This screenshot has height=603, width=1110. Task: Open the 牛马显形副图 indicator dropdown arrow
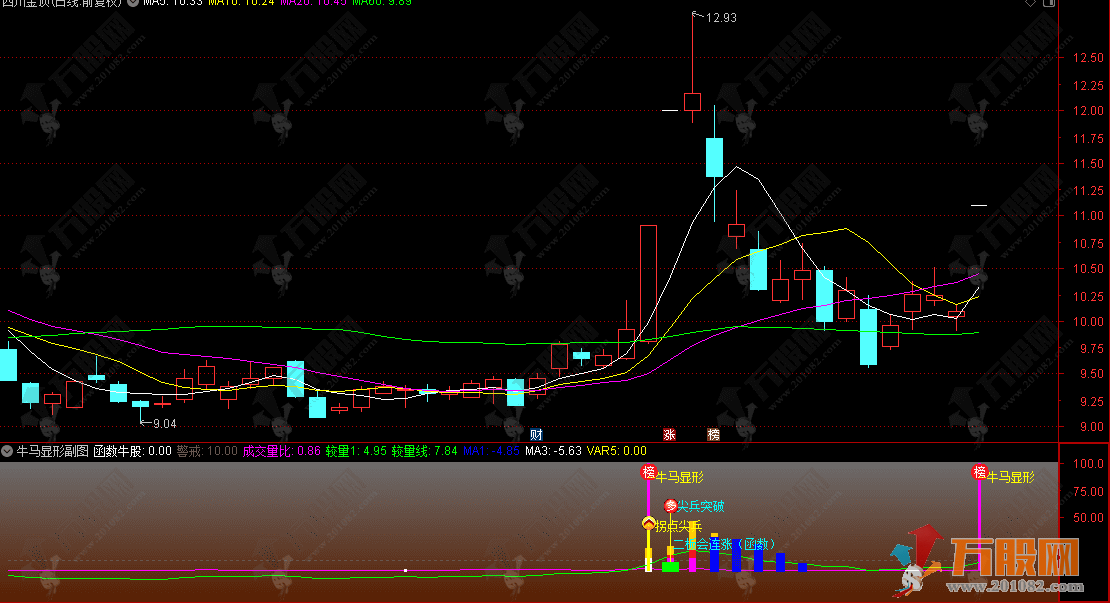click(x=8, y=451)
